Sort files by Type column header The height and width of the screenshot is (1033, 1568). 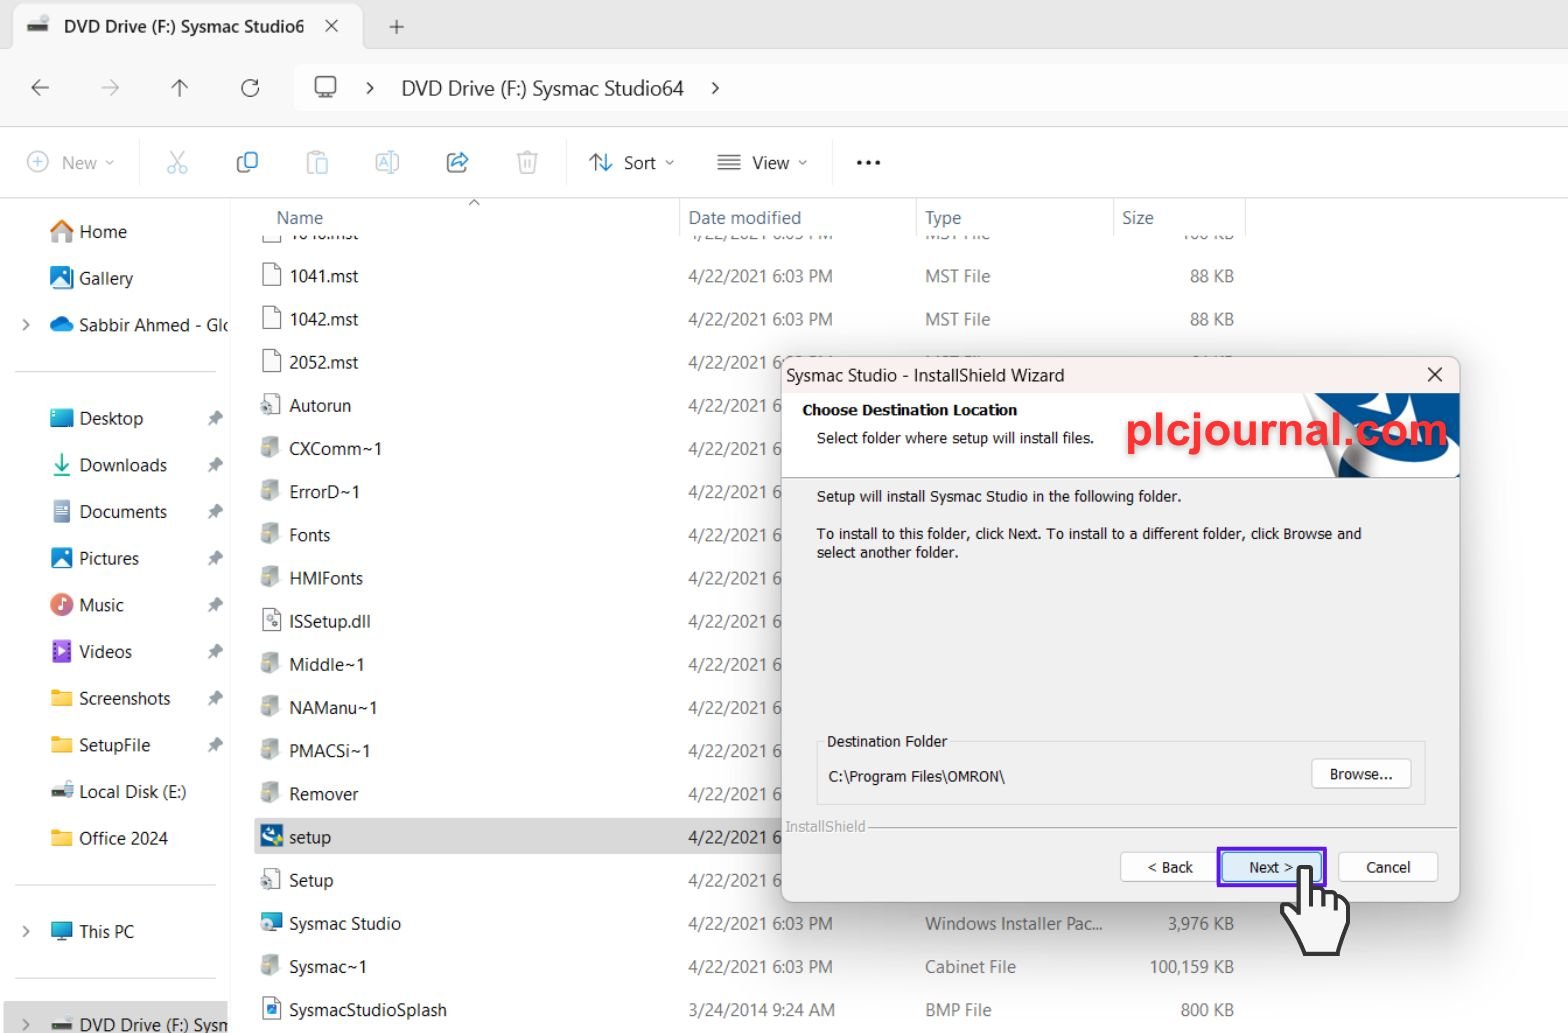click(943, 217)
